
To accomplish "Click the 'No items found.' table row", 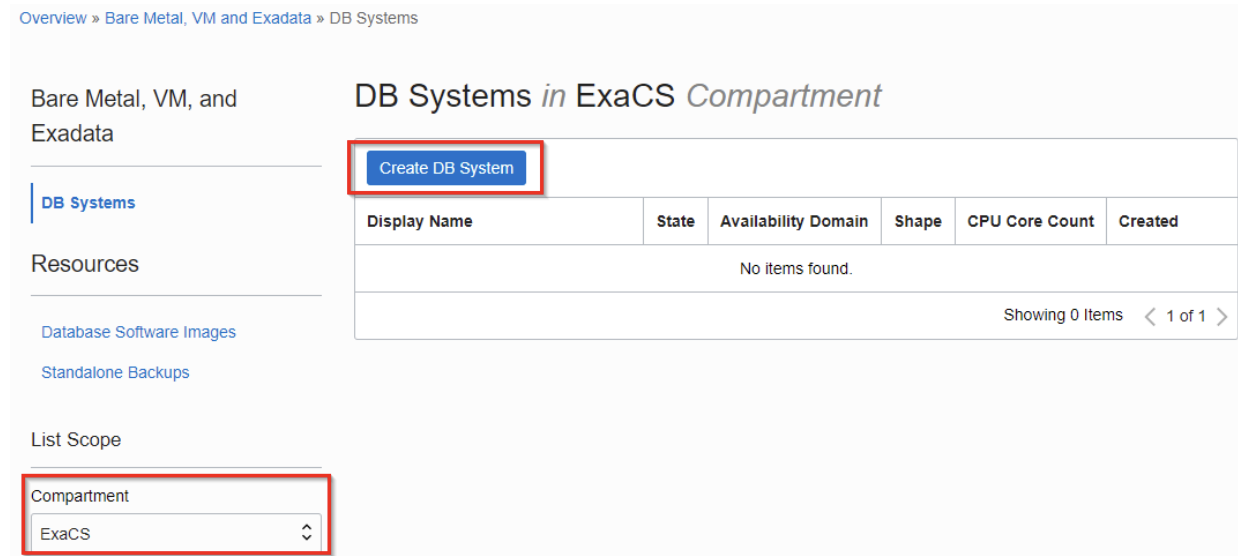I will [795, 269].
